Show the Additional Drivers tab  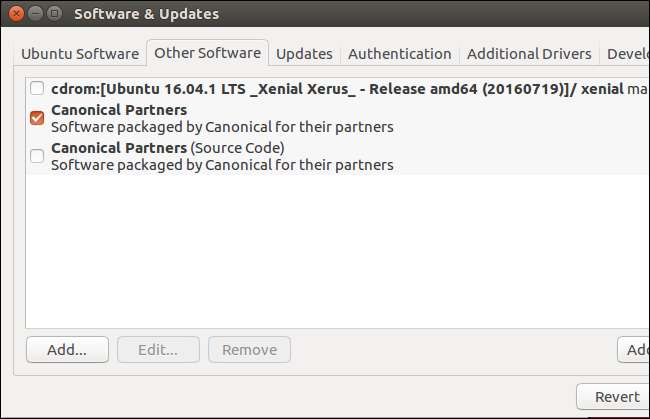pyautogui.click(x=528, y=54)
